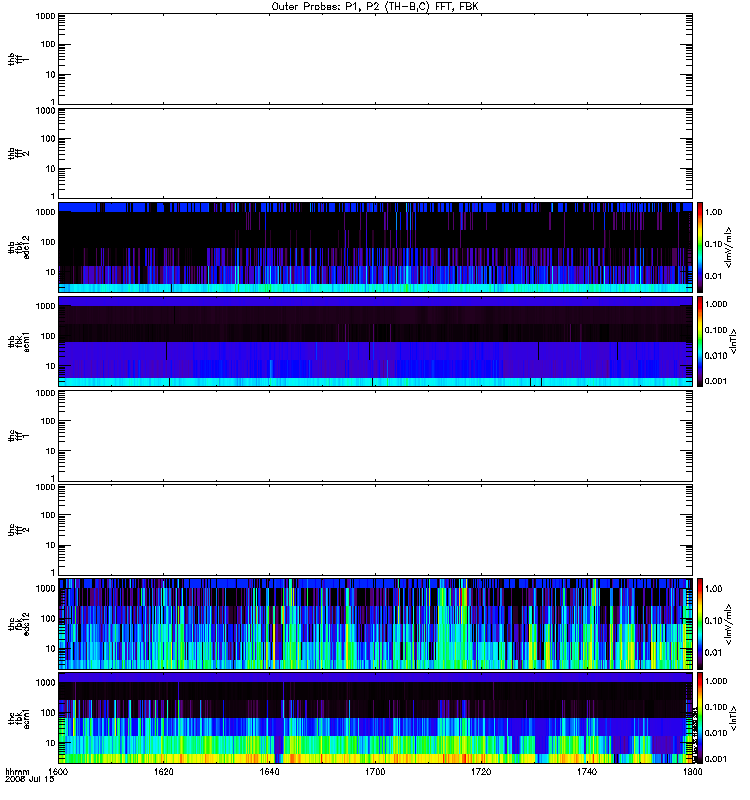Image resolution: width=750 pixels, height=800 pixels.
Task: Click the 1600 time axis label
Action: 58,771
